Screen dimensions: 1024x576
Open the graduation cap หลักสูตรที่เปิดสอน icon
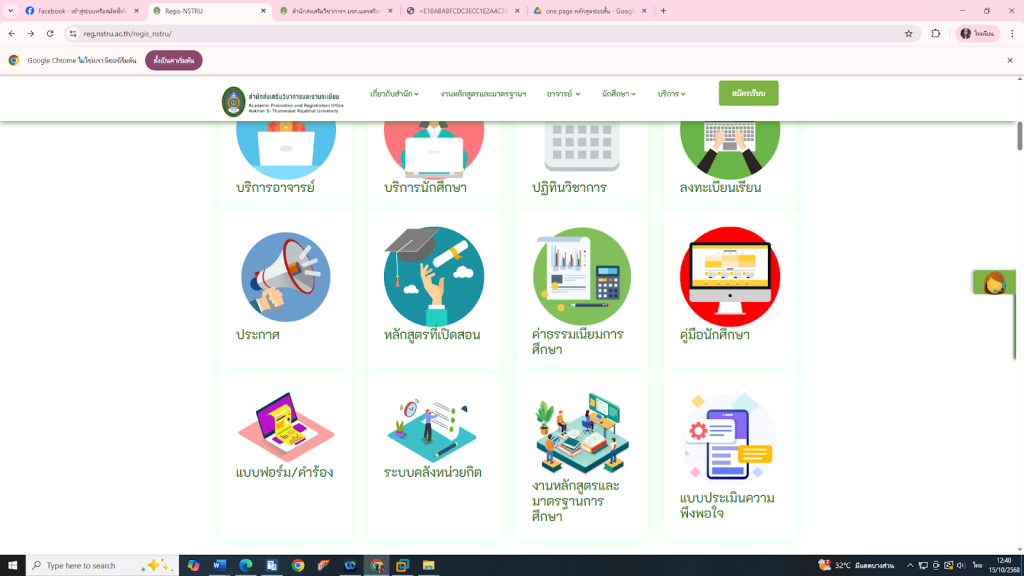pos(433,277)
